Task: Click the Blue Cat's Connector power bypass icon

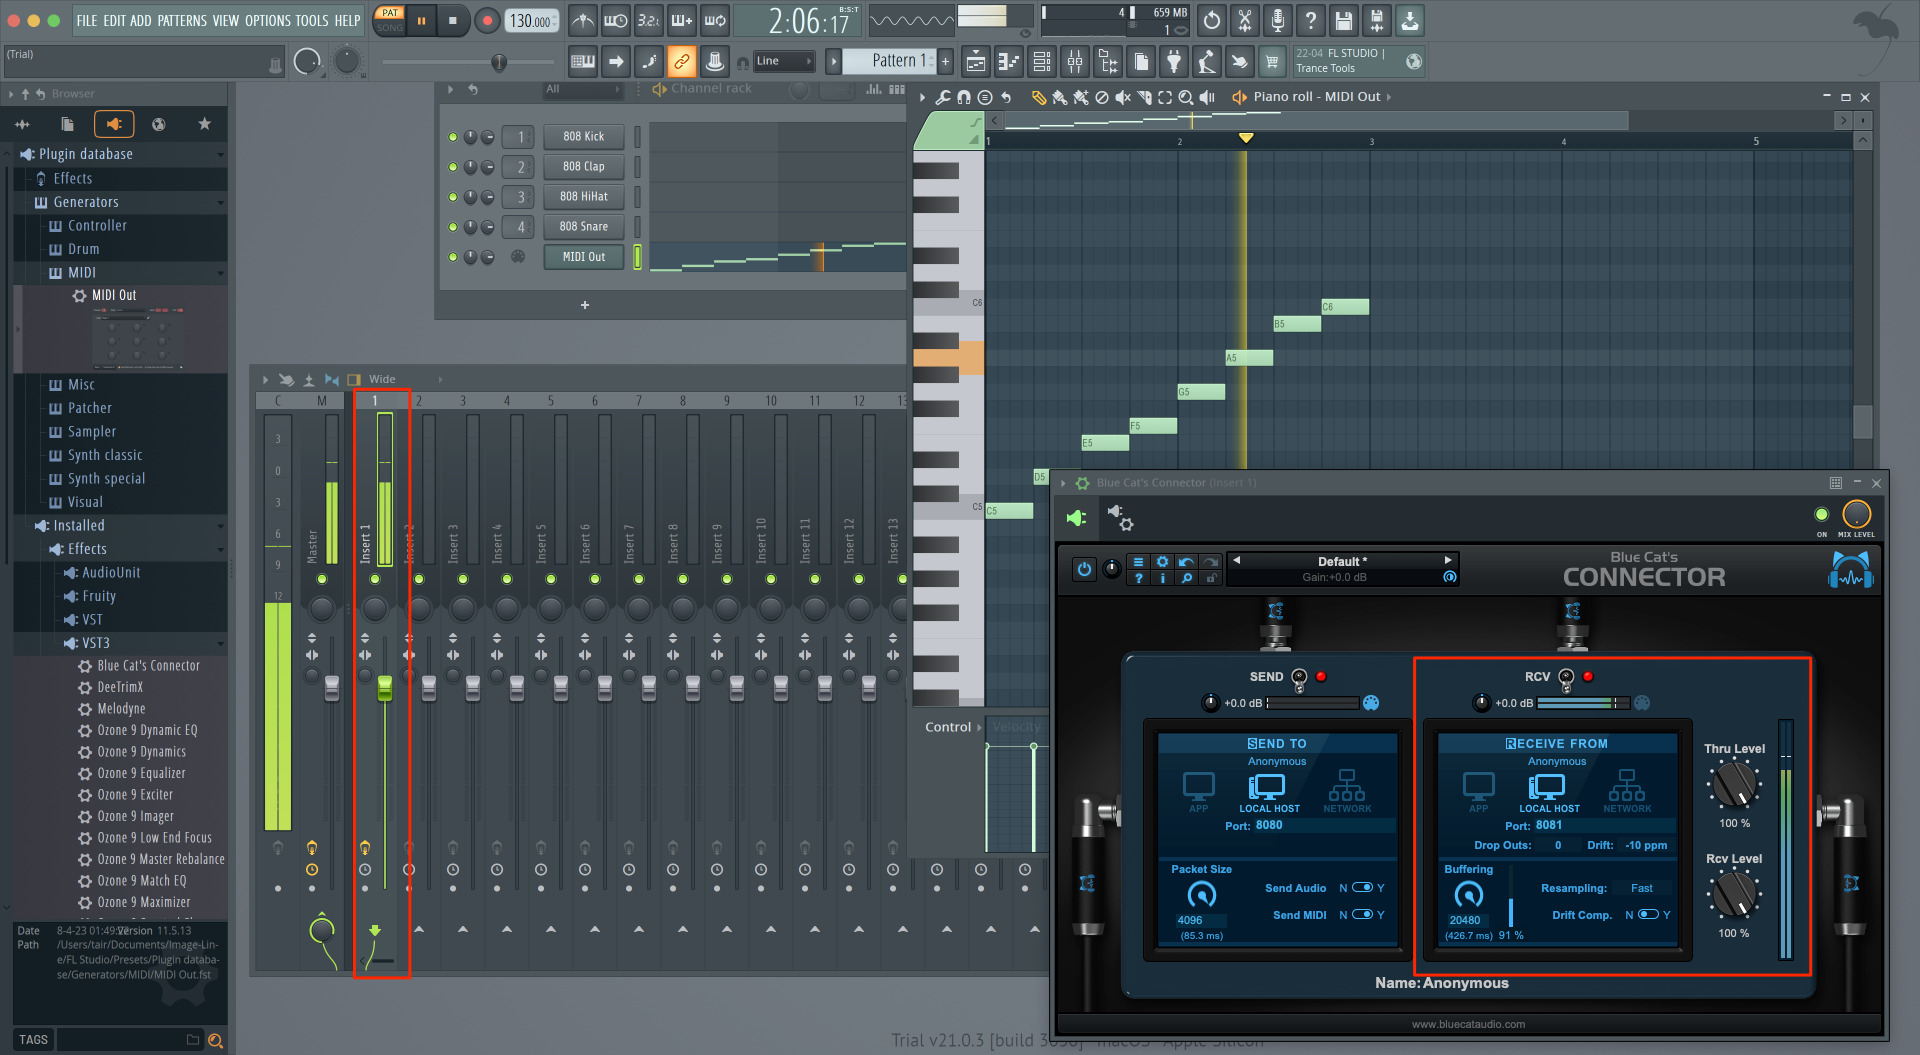Action: [x=1084, y=569]
